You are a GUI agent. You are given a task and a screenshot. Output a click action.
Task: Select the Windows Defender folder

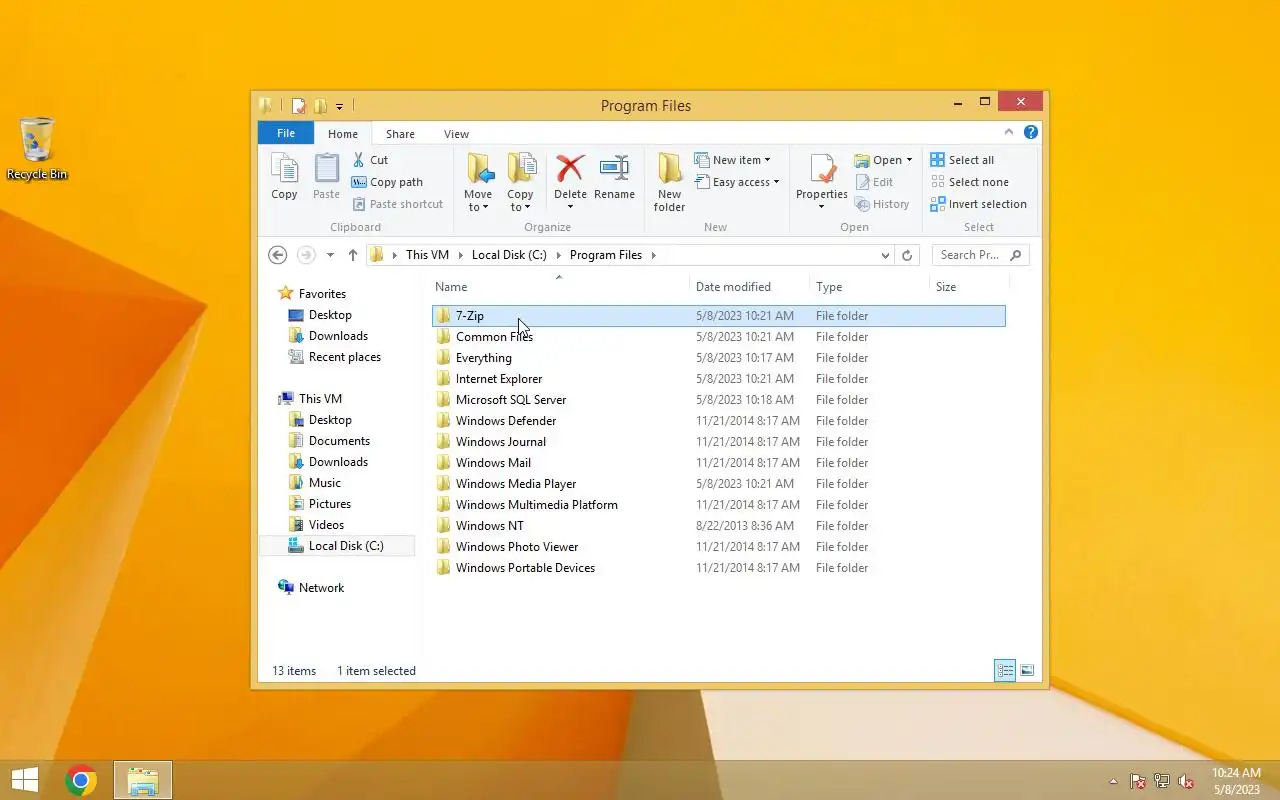pos(718,421)
